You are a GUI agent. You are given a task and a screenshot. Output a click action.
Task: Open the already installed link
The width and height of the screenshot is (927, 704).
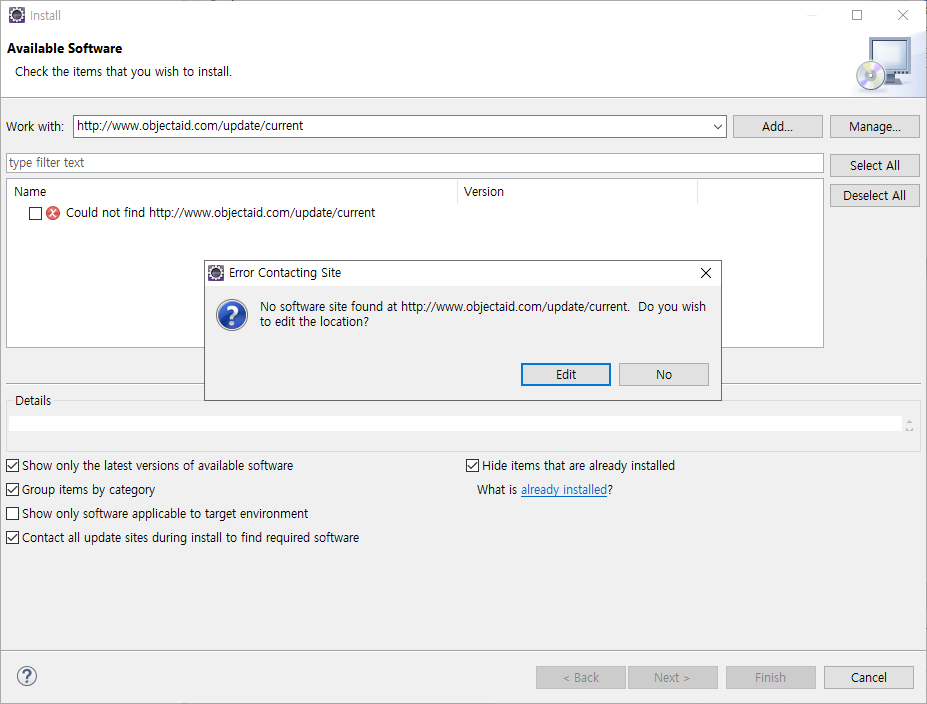coord(564,490)
